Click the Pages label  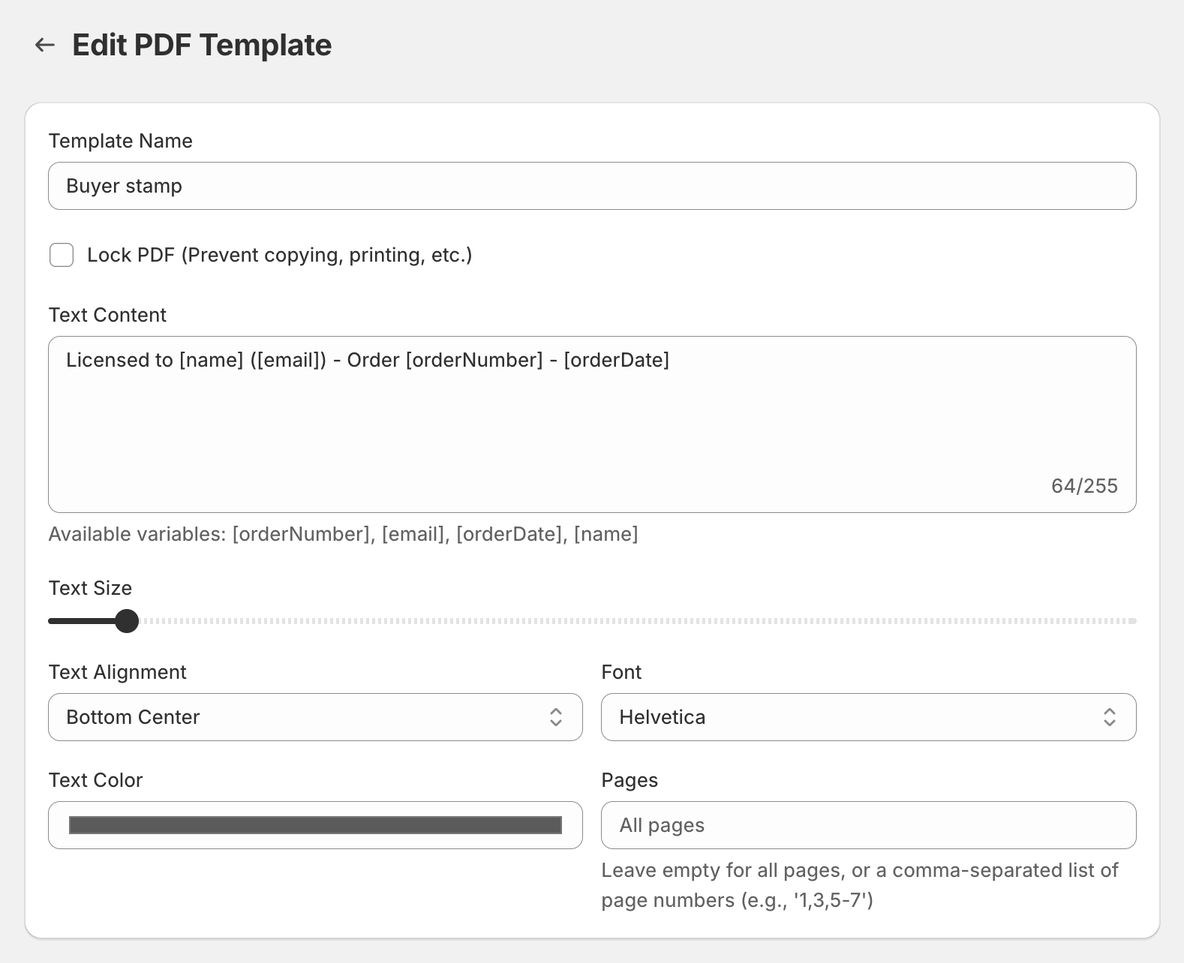[630, 780]
